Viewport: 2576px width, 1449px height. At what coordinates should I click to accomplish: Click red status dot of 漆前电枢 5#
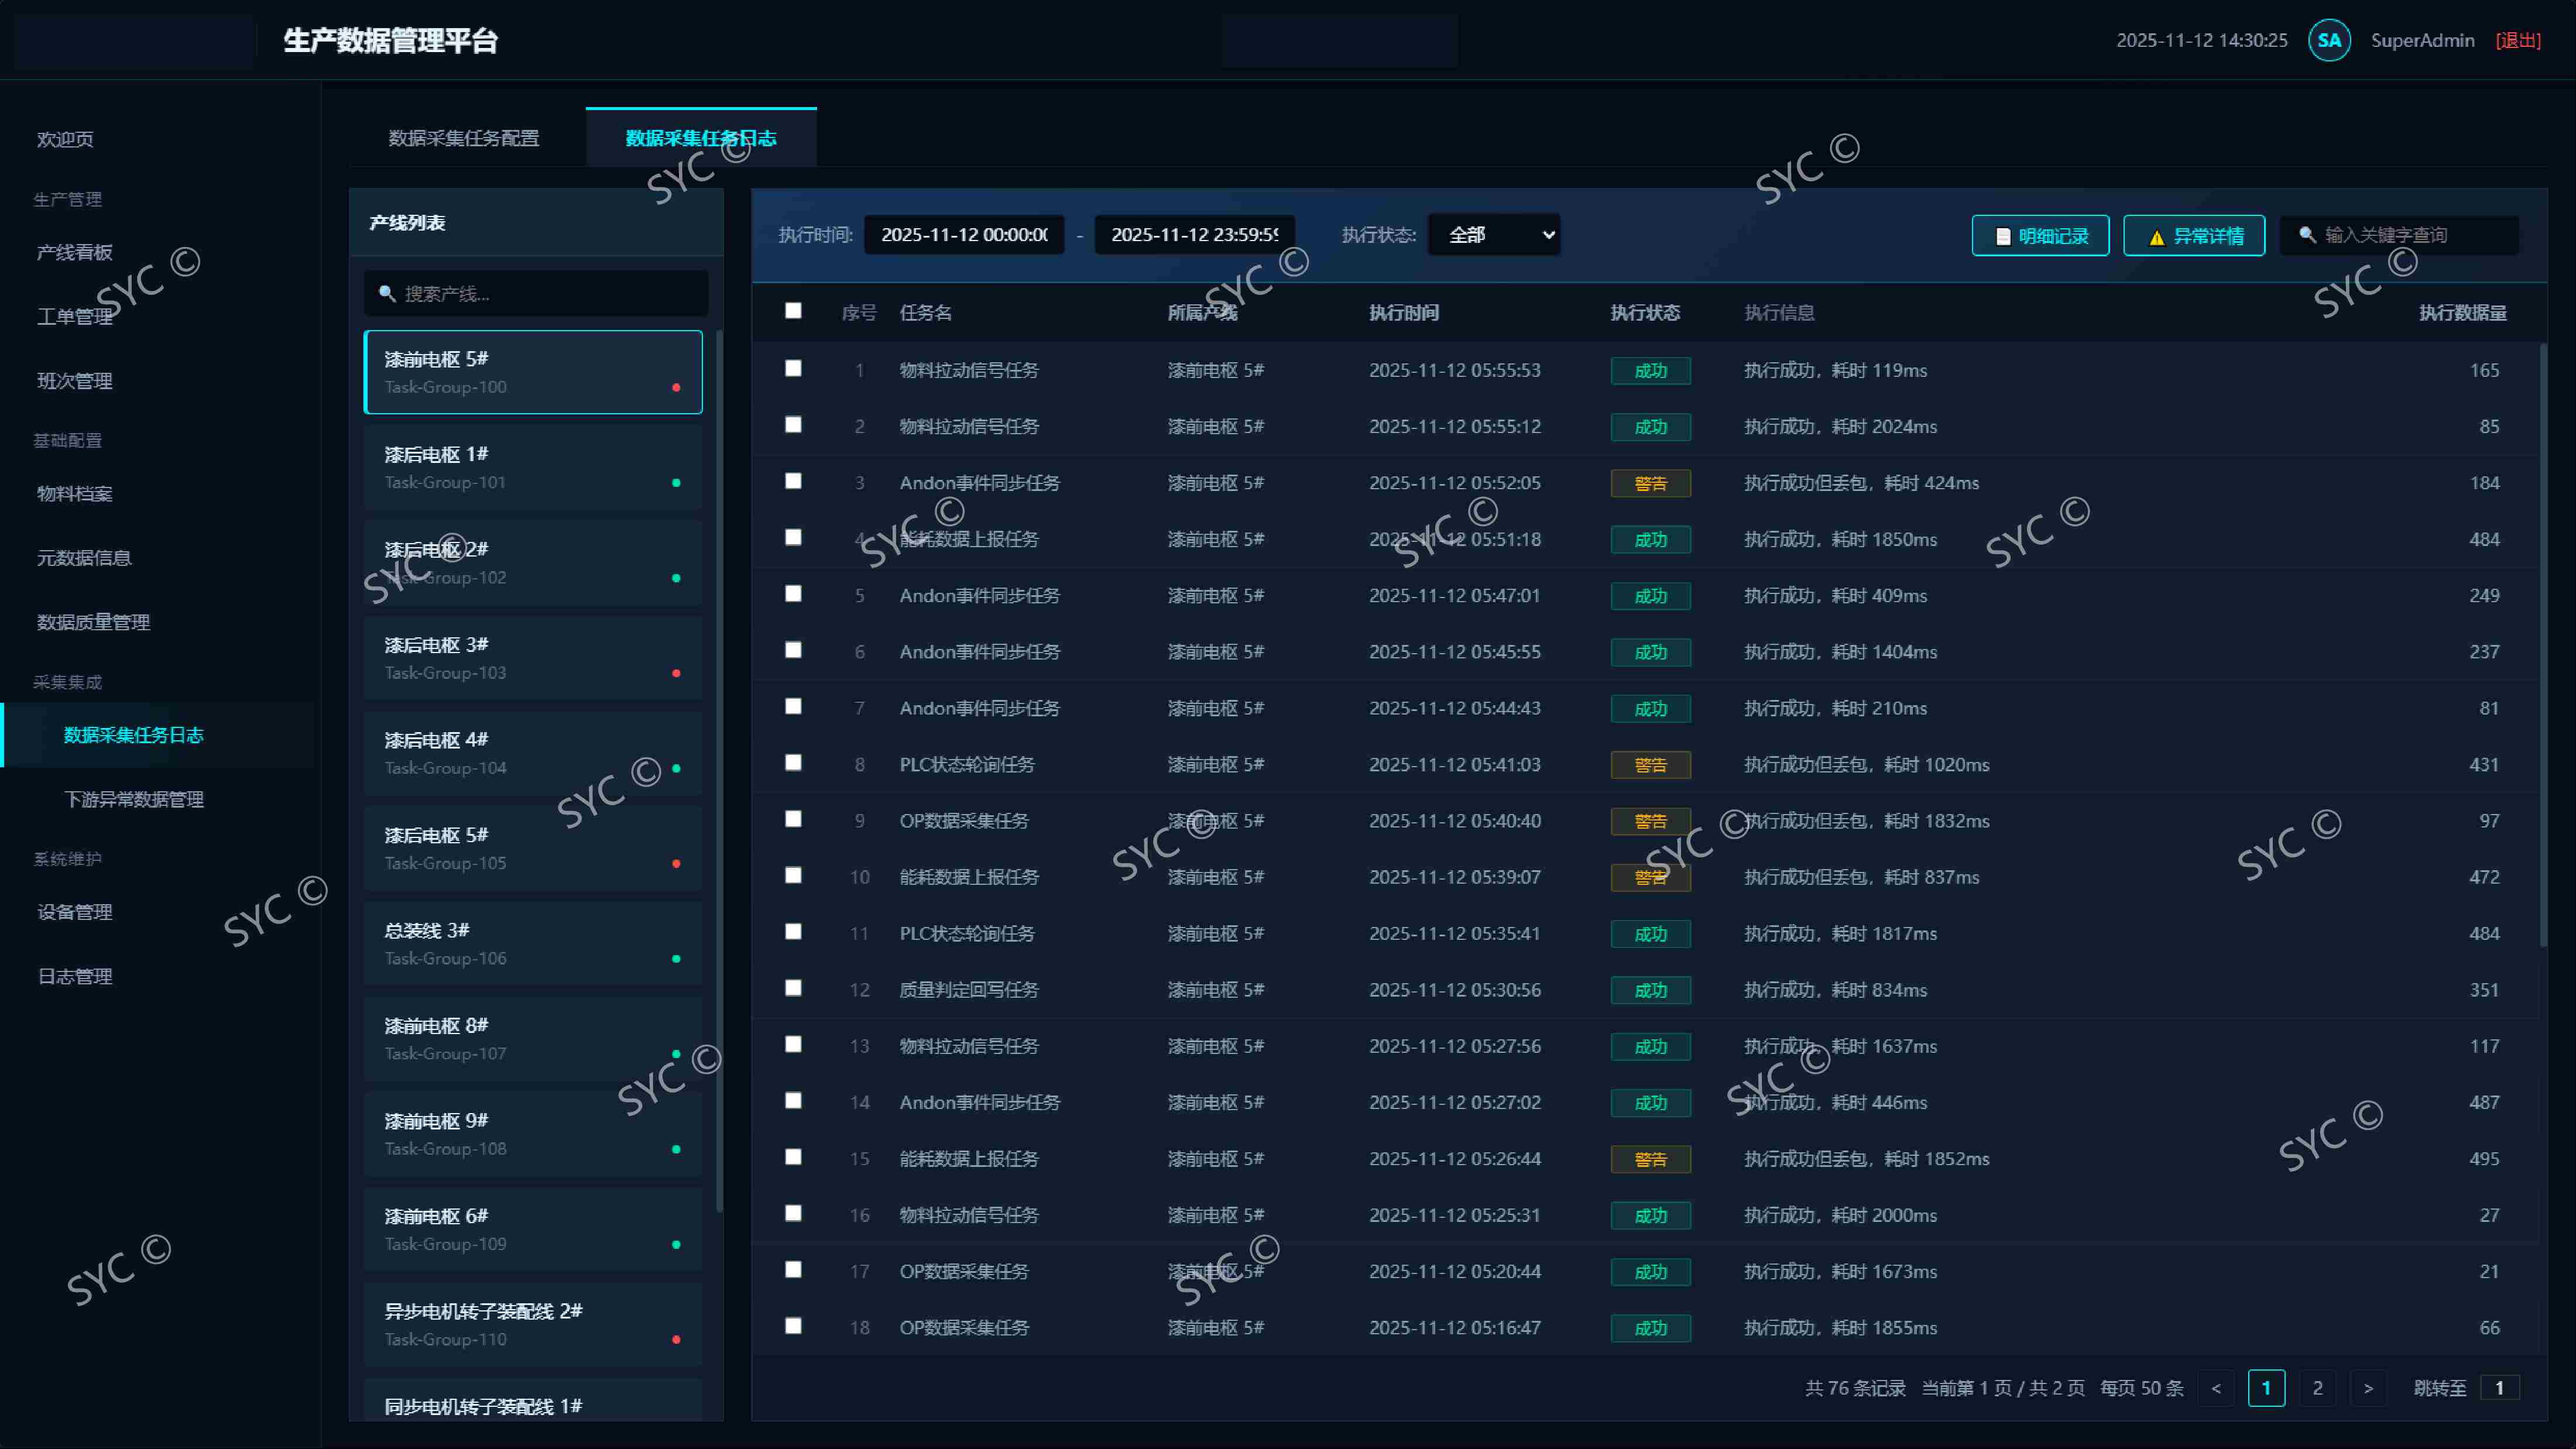tap(676, 387)
